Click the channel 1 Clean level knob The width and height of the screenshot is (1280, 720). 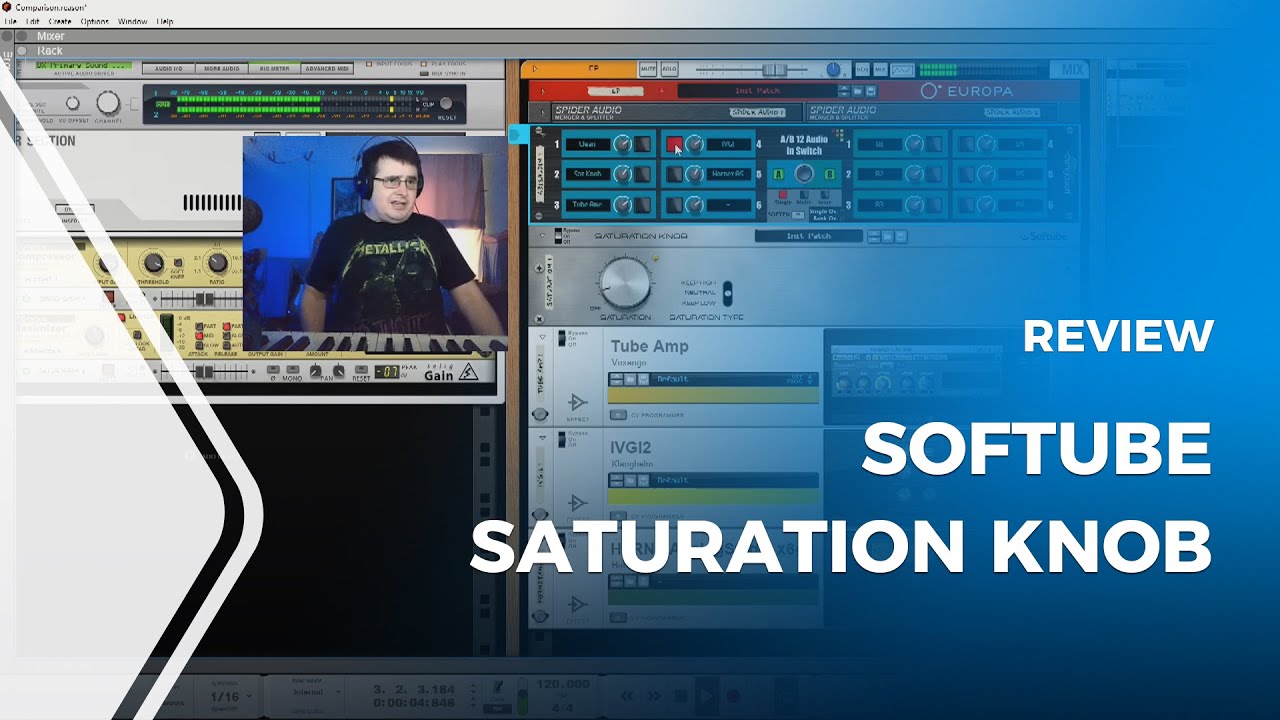[x=622, y=145]
